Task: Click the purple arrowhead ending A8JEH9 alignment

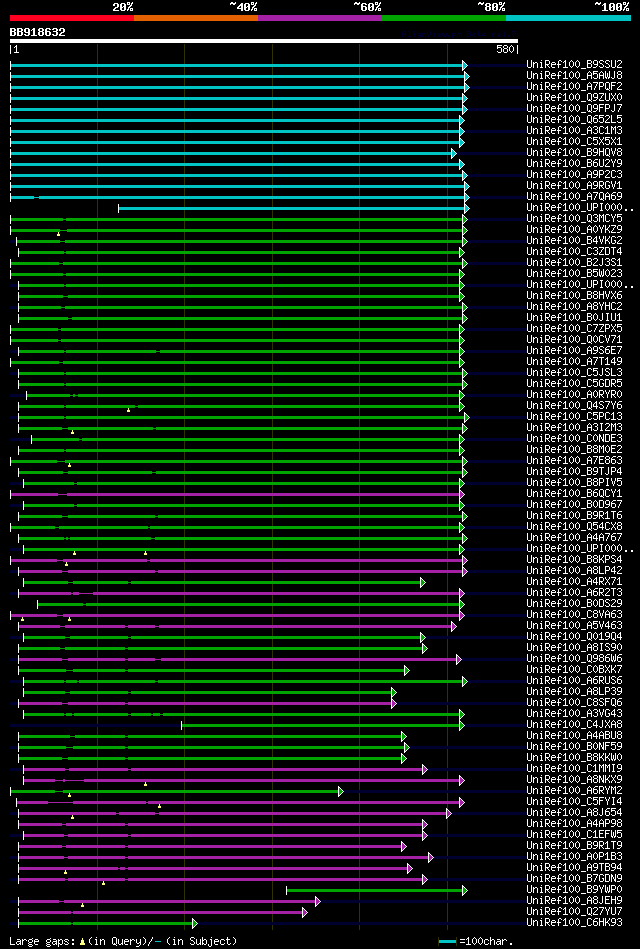Action: click(317, 901)
